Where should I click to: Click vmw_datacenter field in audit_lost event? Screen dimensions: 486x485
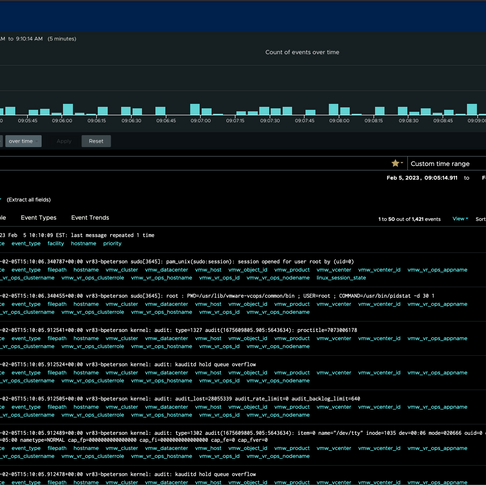[x=167, y=407]
